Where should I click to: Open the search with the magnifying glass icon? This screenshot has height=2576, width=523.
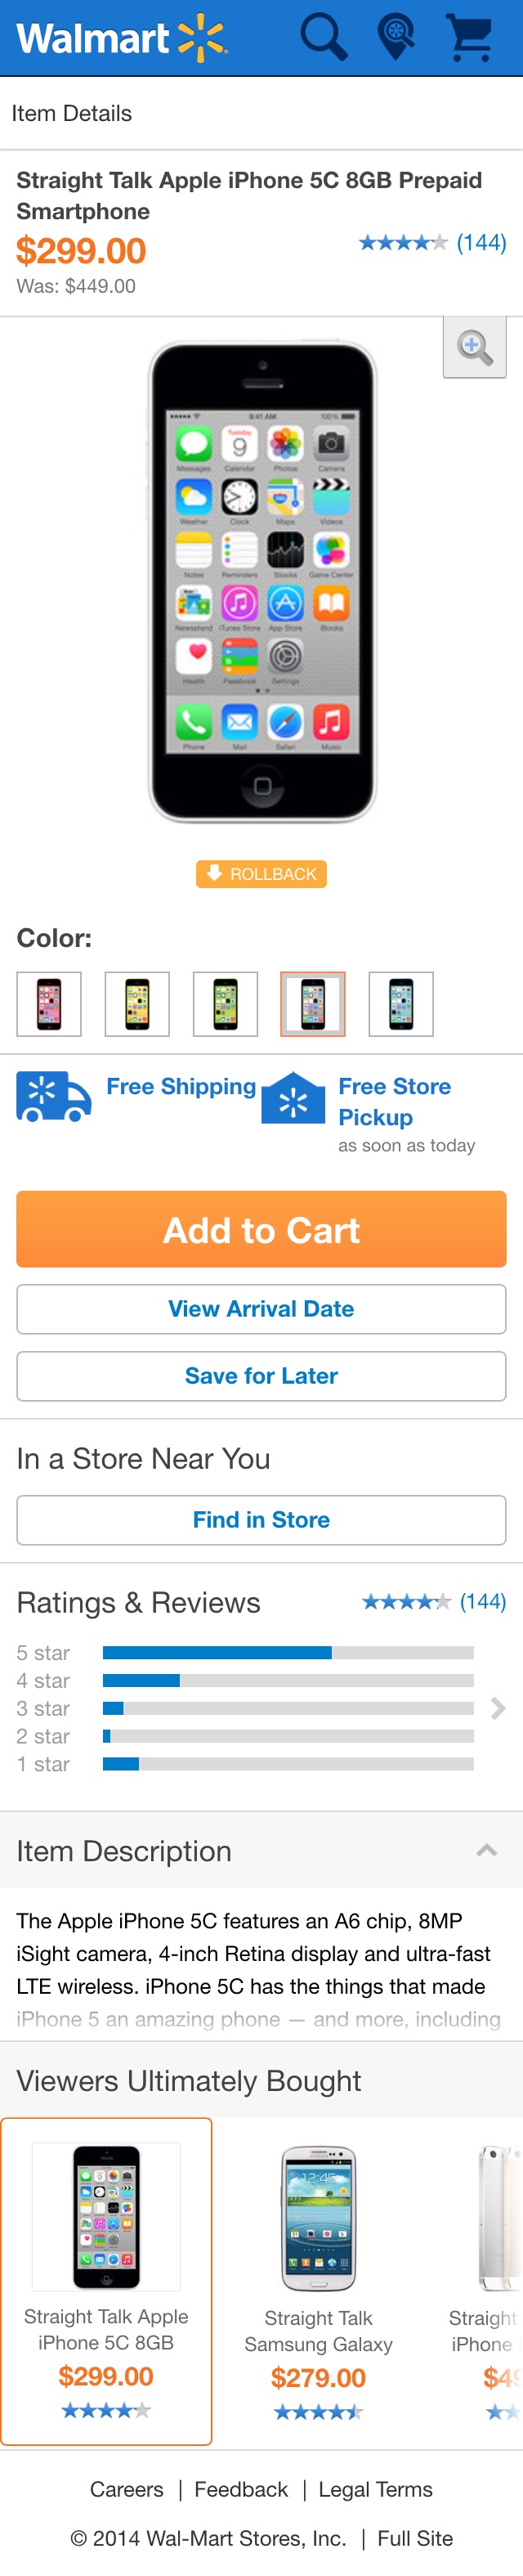click(320, 38)
